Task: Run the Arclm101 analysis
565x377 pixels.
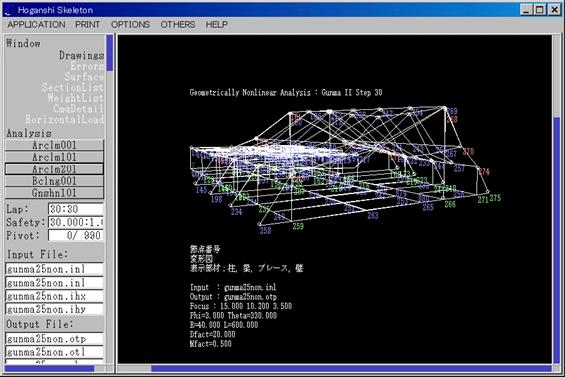Action: pos(54,157)
